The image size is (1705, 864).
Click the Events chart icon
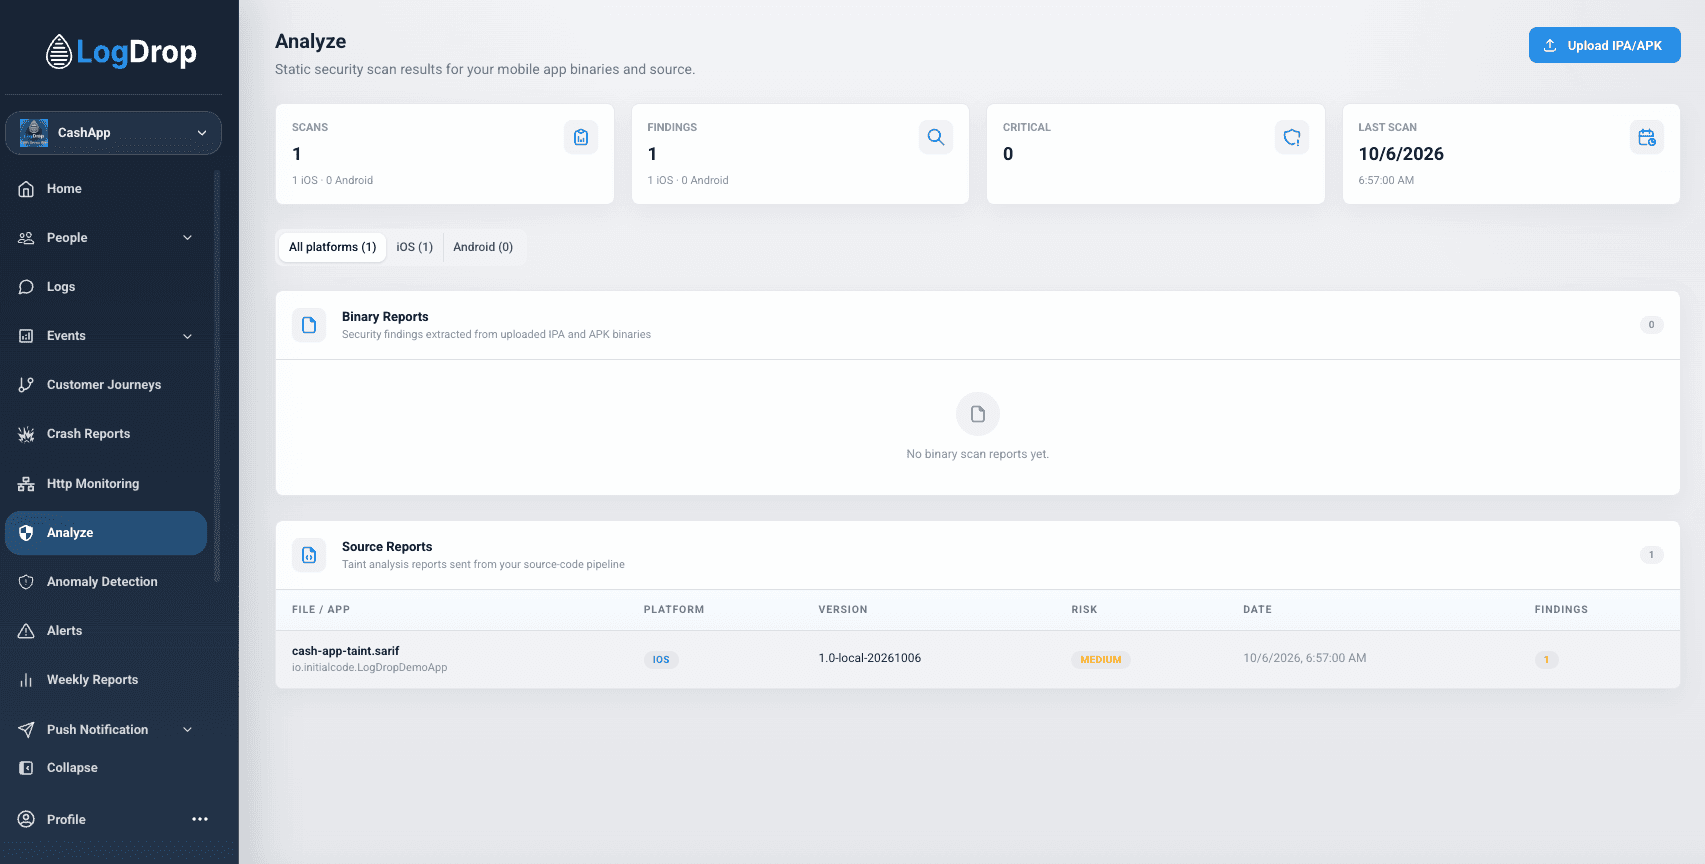[x=26, y=336]
